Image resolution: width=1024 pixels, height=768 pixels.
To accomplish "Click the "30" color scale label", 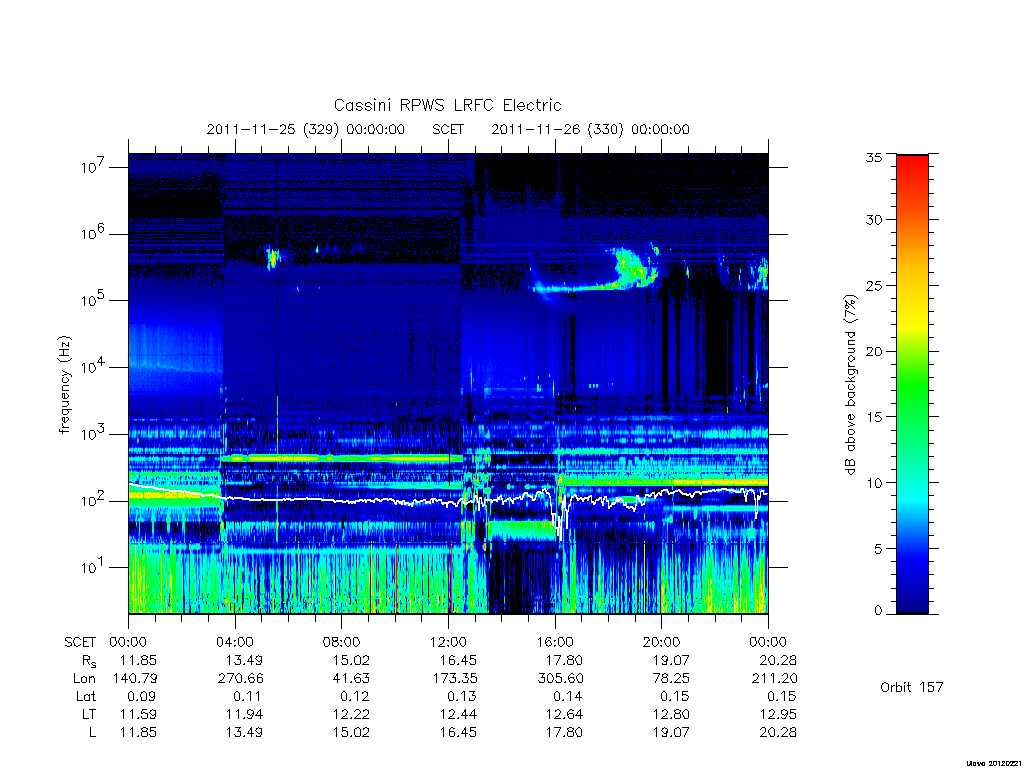I will coord(874,220).
